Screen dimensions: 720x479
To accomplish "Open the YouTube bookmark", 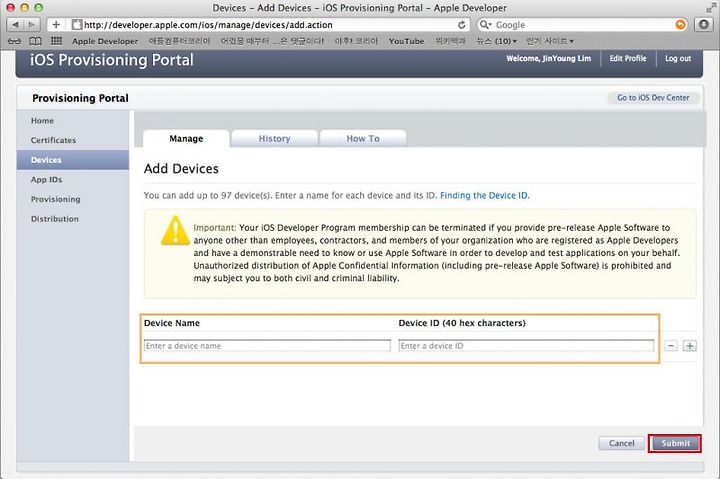I will [406, 41].
